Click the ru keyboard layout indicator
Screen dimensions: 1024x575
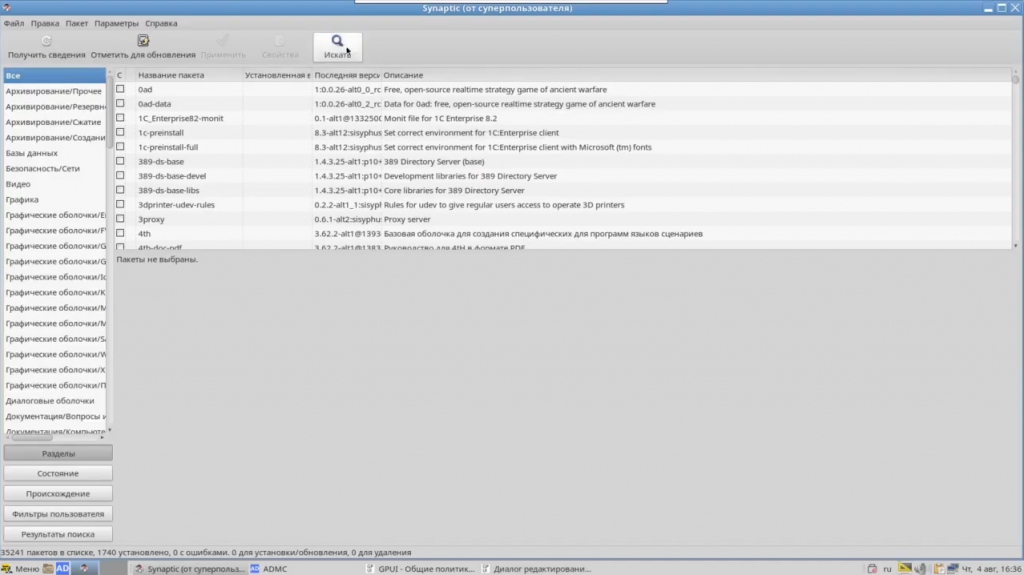click(x=887, y=568)
